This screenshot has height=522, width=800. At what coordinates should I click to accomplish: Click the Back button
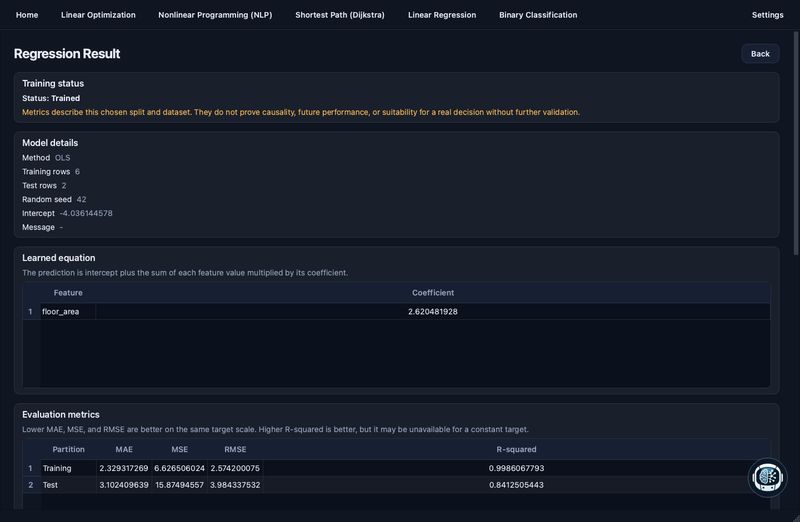(760, 54)
